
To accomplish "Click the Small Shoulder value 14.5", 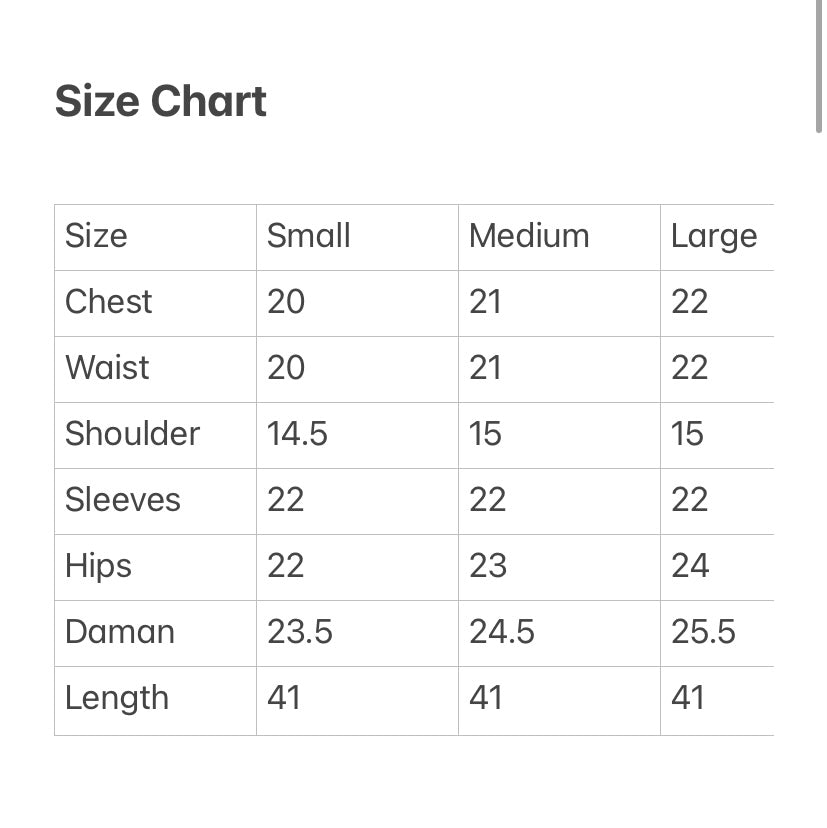I will (297, 434).
